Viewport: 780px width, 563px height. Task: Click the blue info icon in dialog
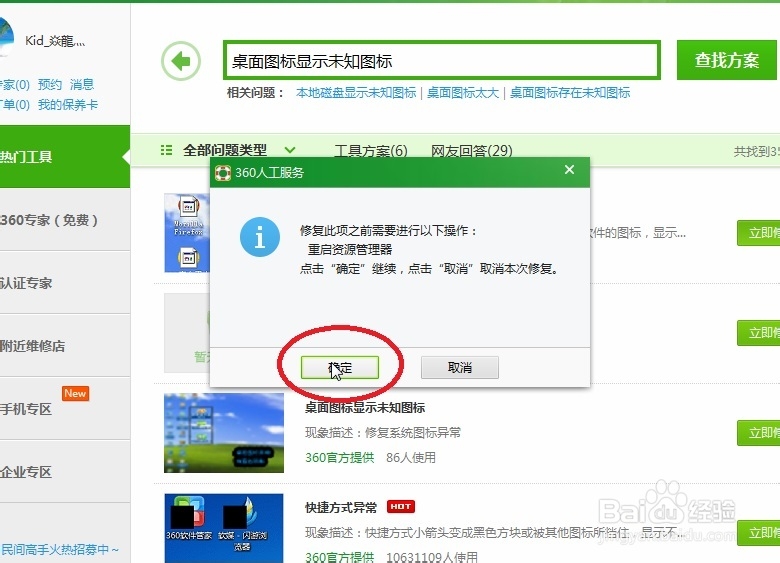pos(260,237)
